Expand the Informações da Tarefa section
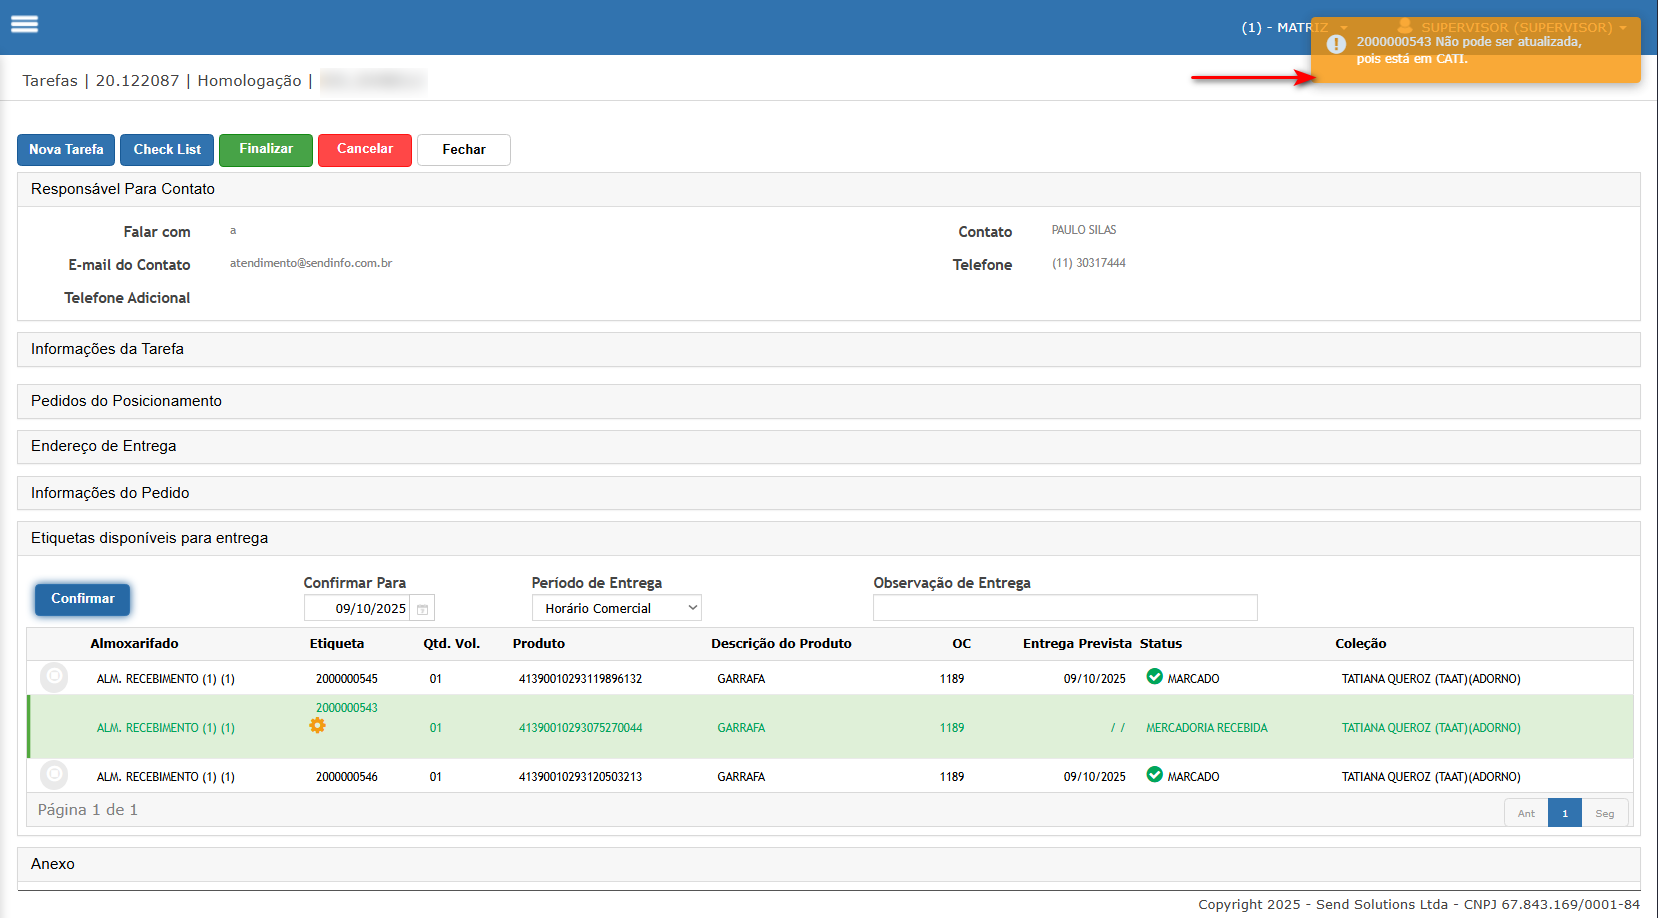 coord(107,349)
